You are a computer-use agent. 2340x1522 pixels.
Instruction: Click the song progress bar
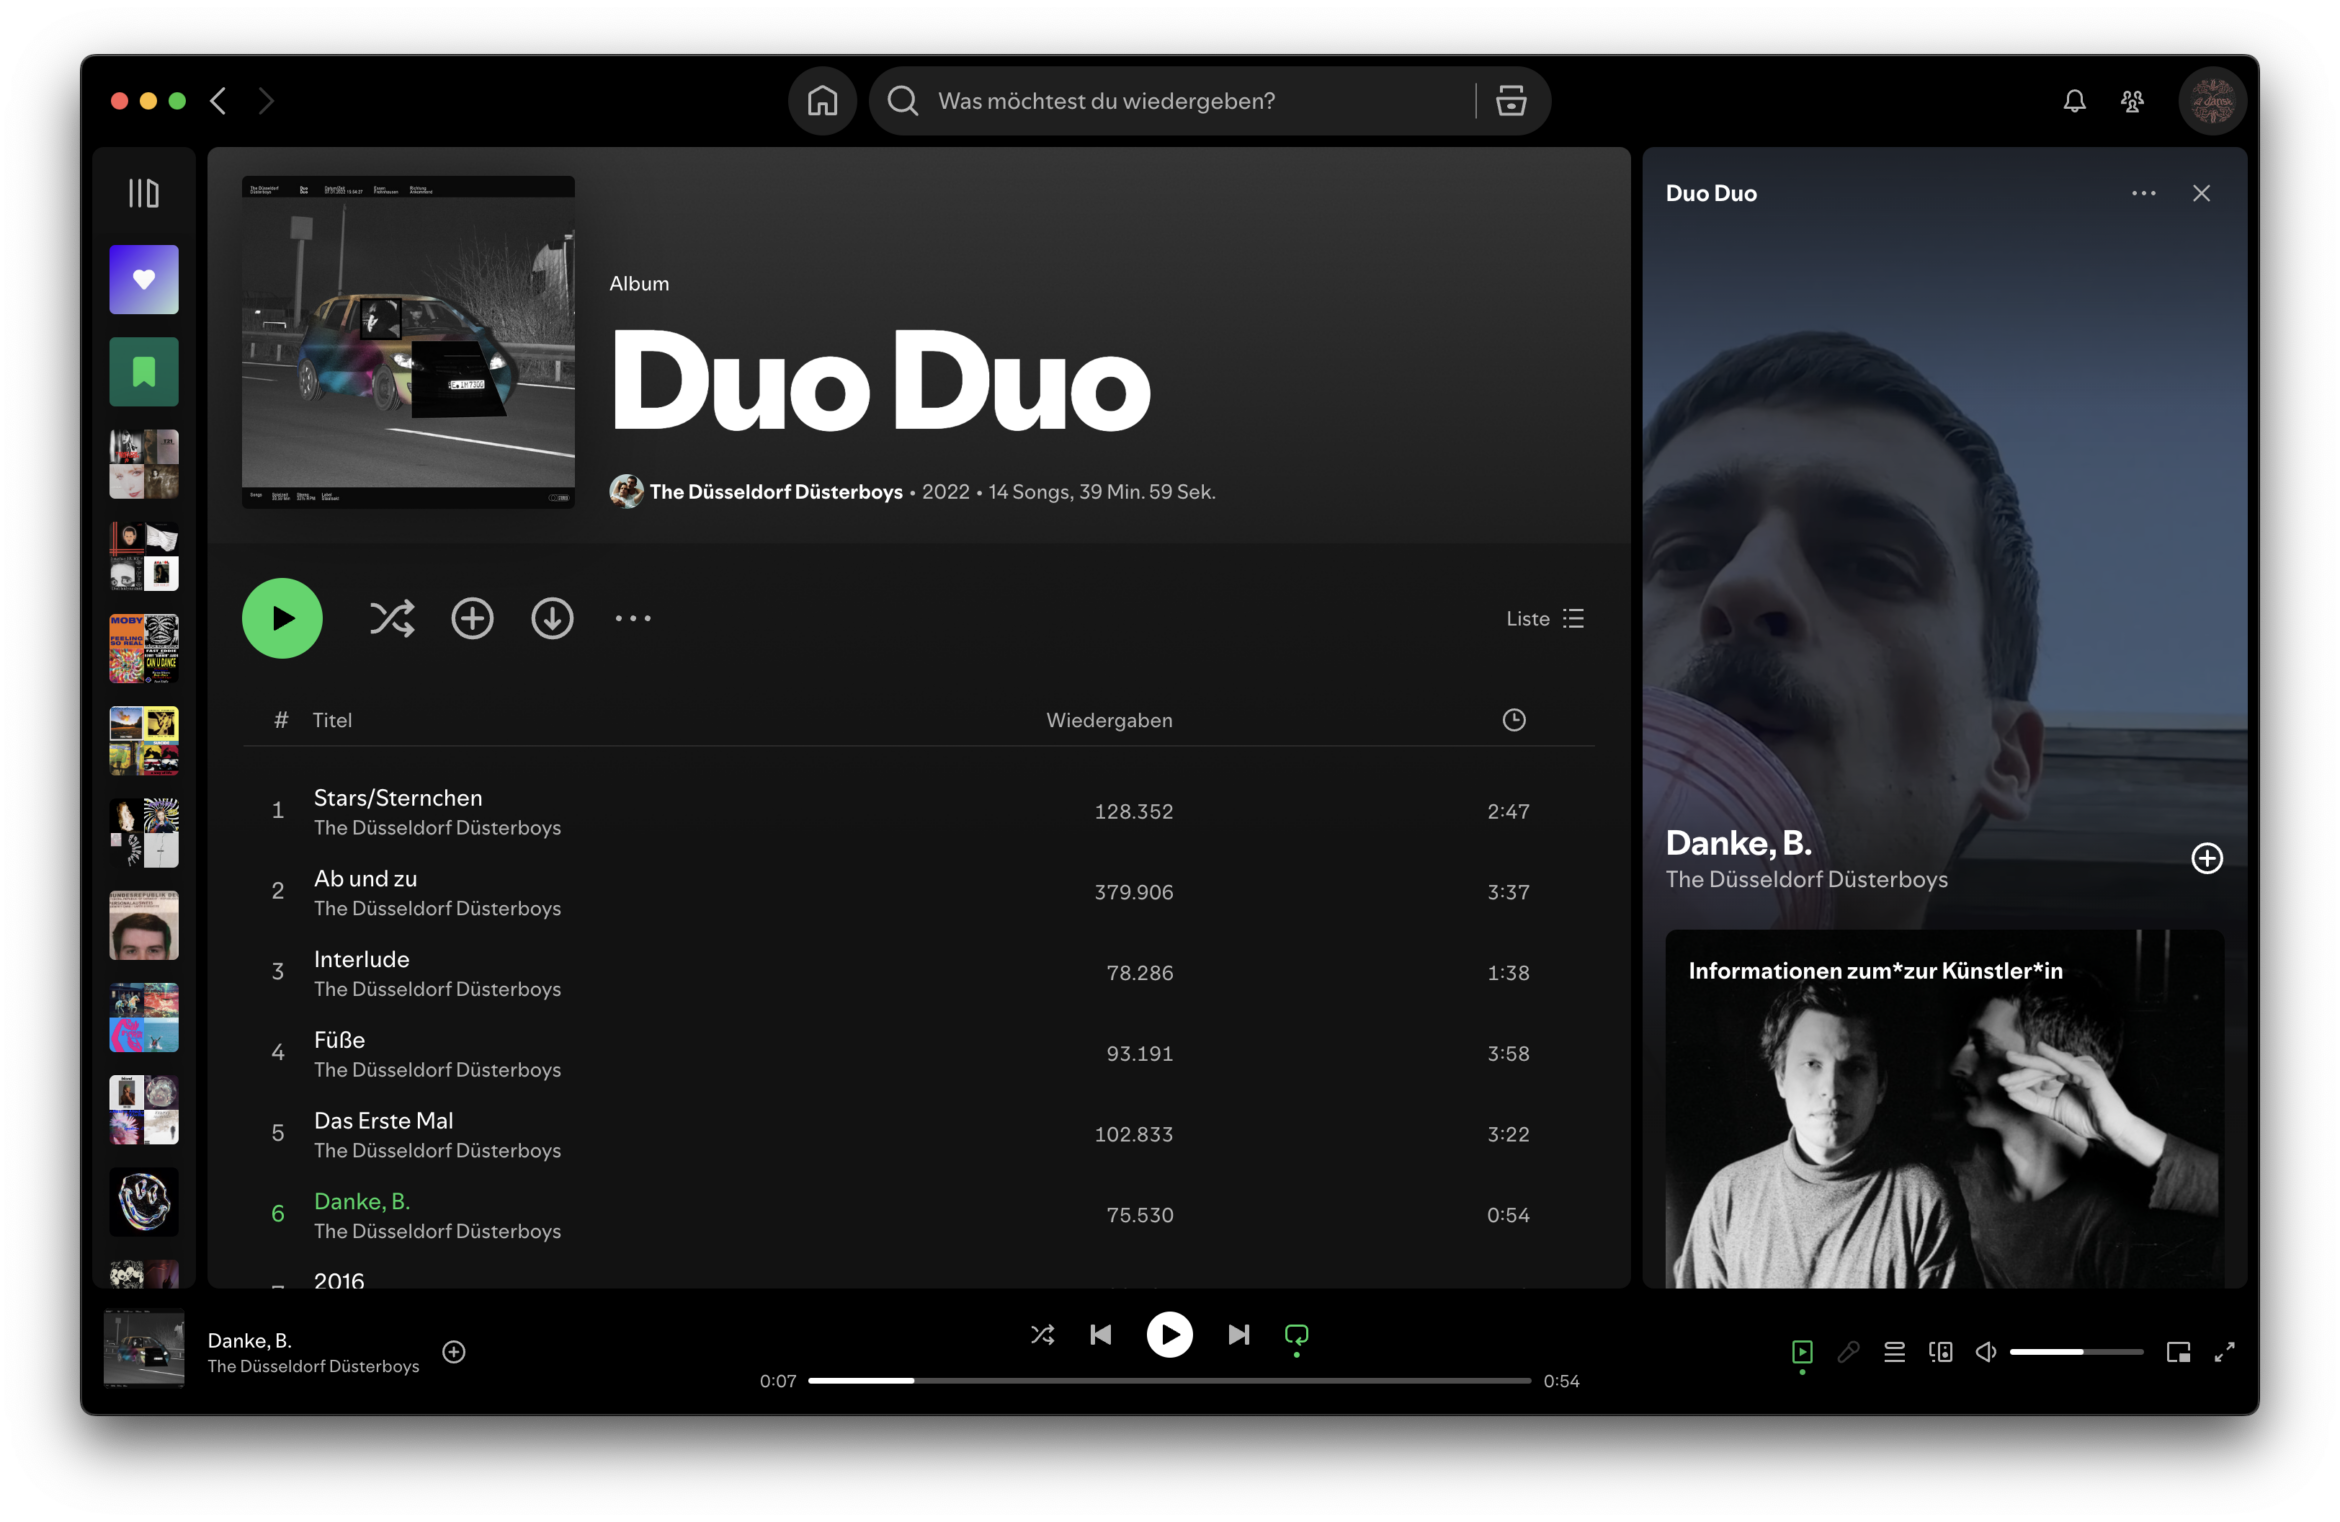coord(1168,1380)
